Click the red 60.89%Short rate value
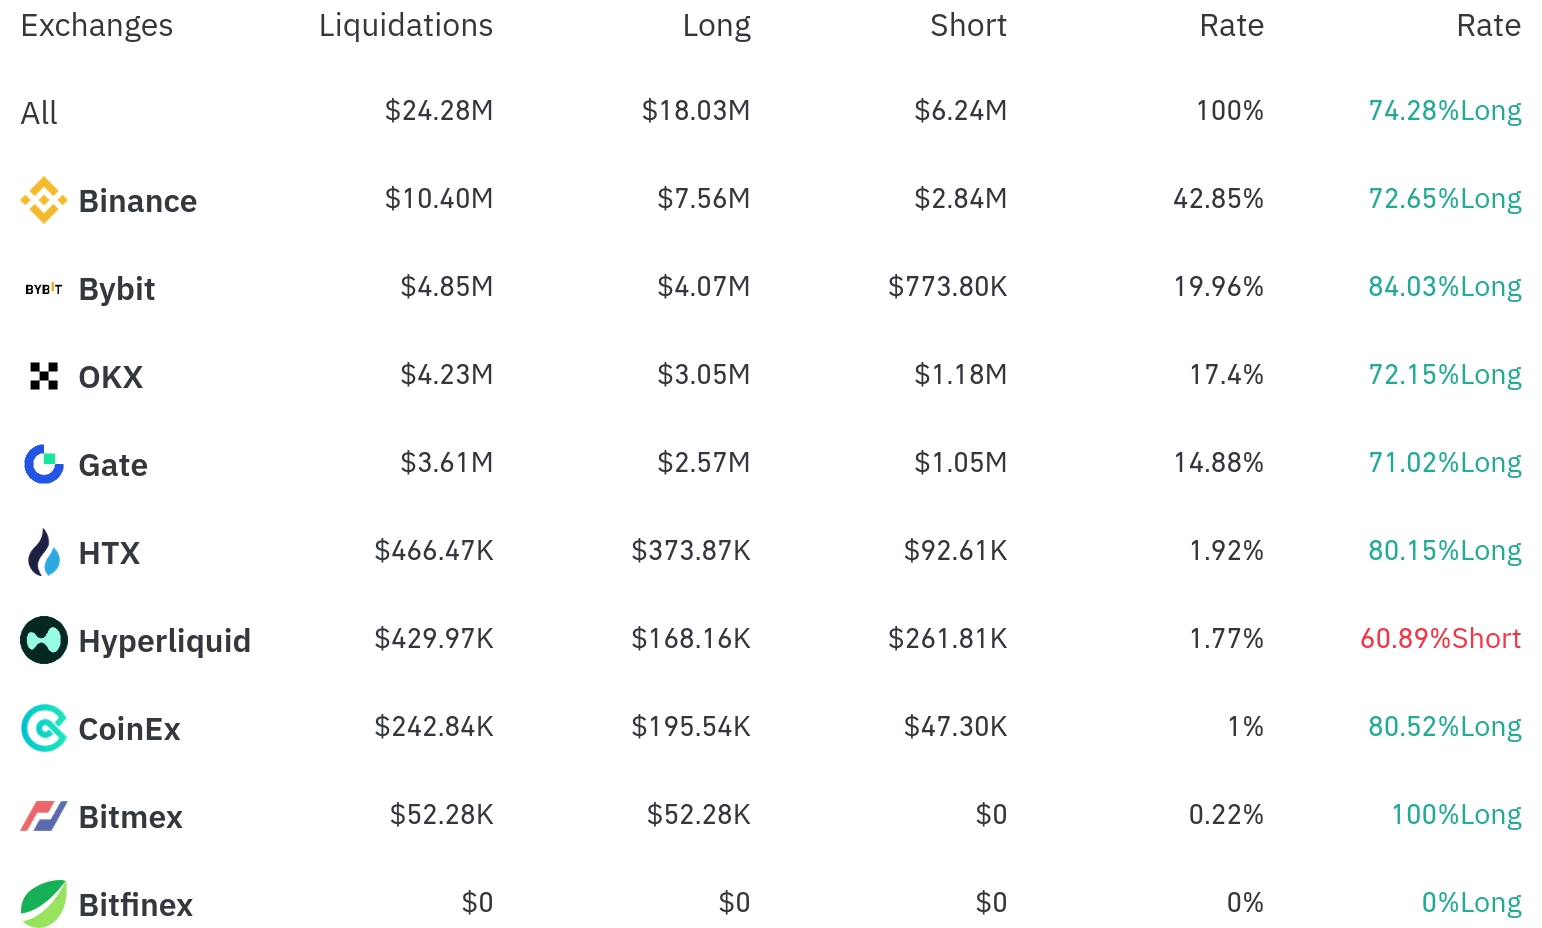This screenshot has width=1542, height=928. pyautogui.click(x=1440, y=638)
